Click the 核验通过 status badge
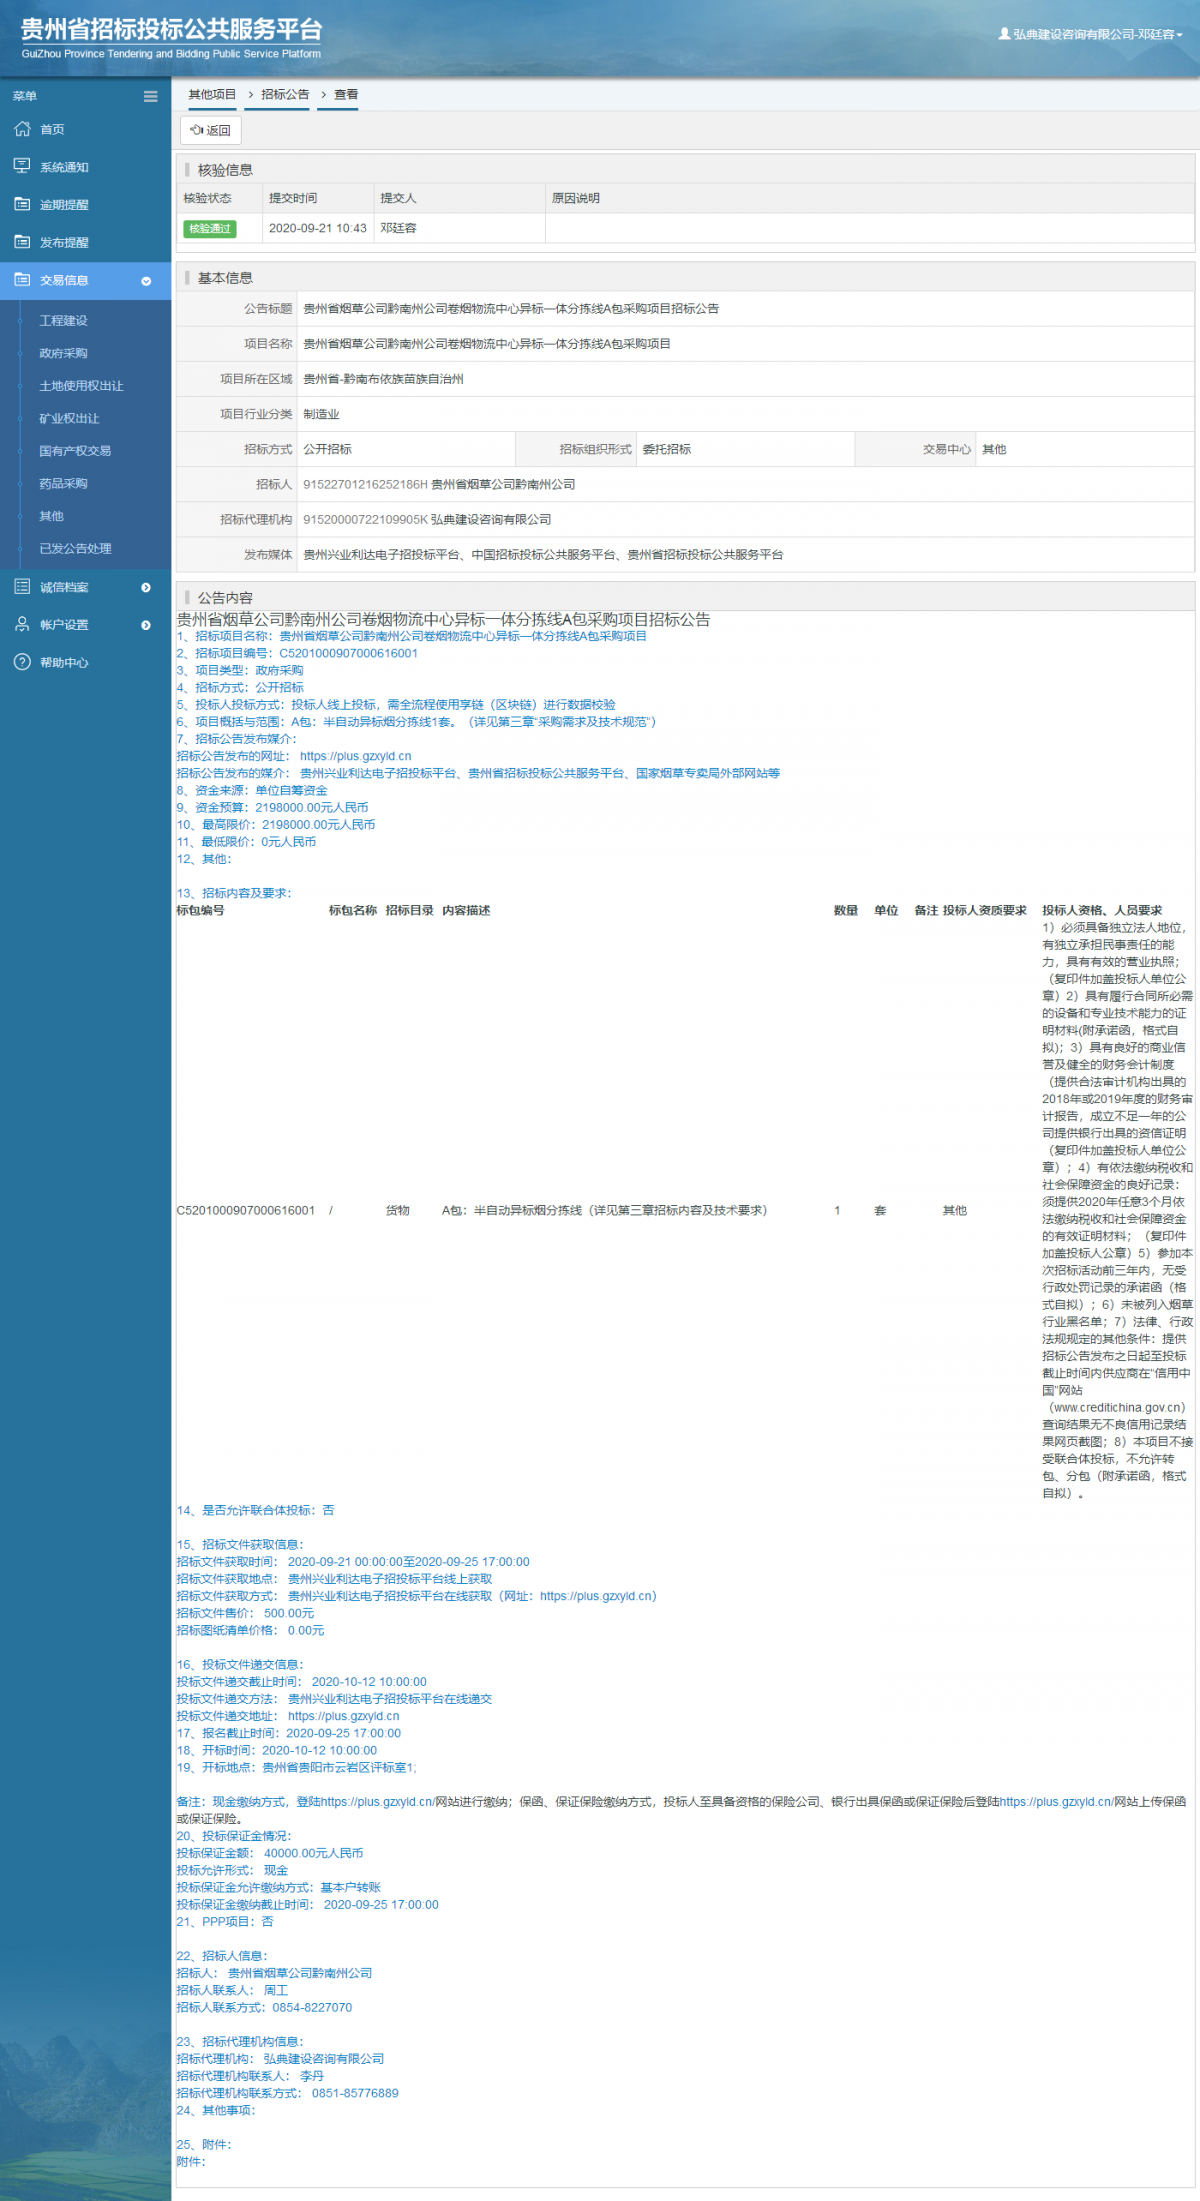Screen dimensions: 1200x2201 click(x=210, y=229)
